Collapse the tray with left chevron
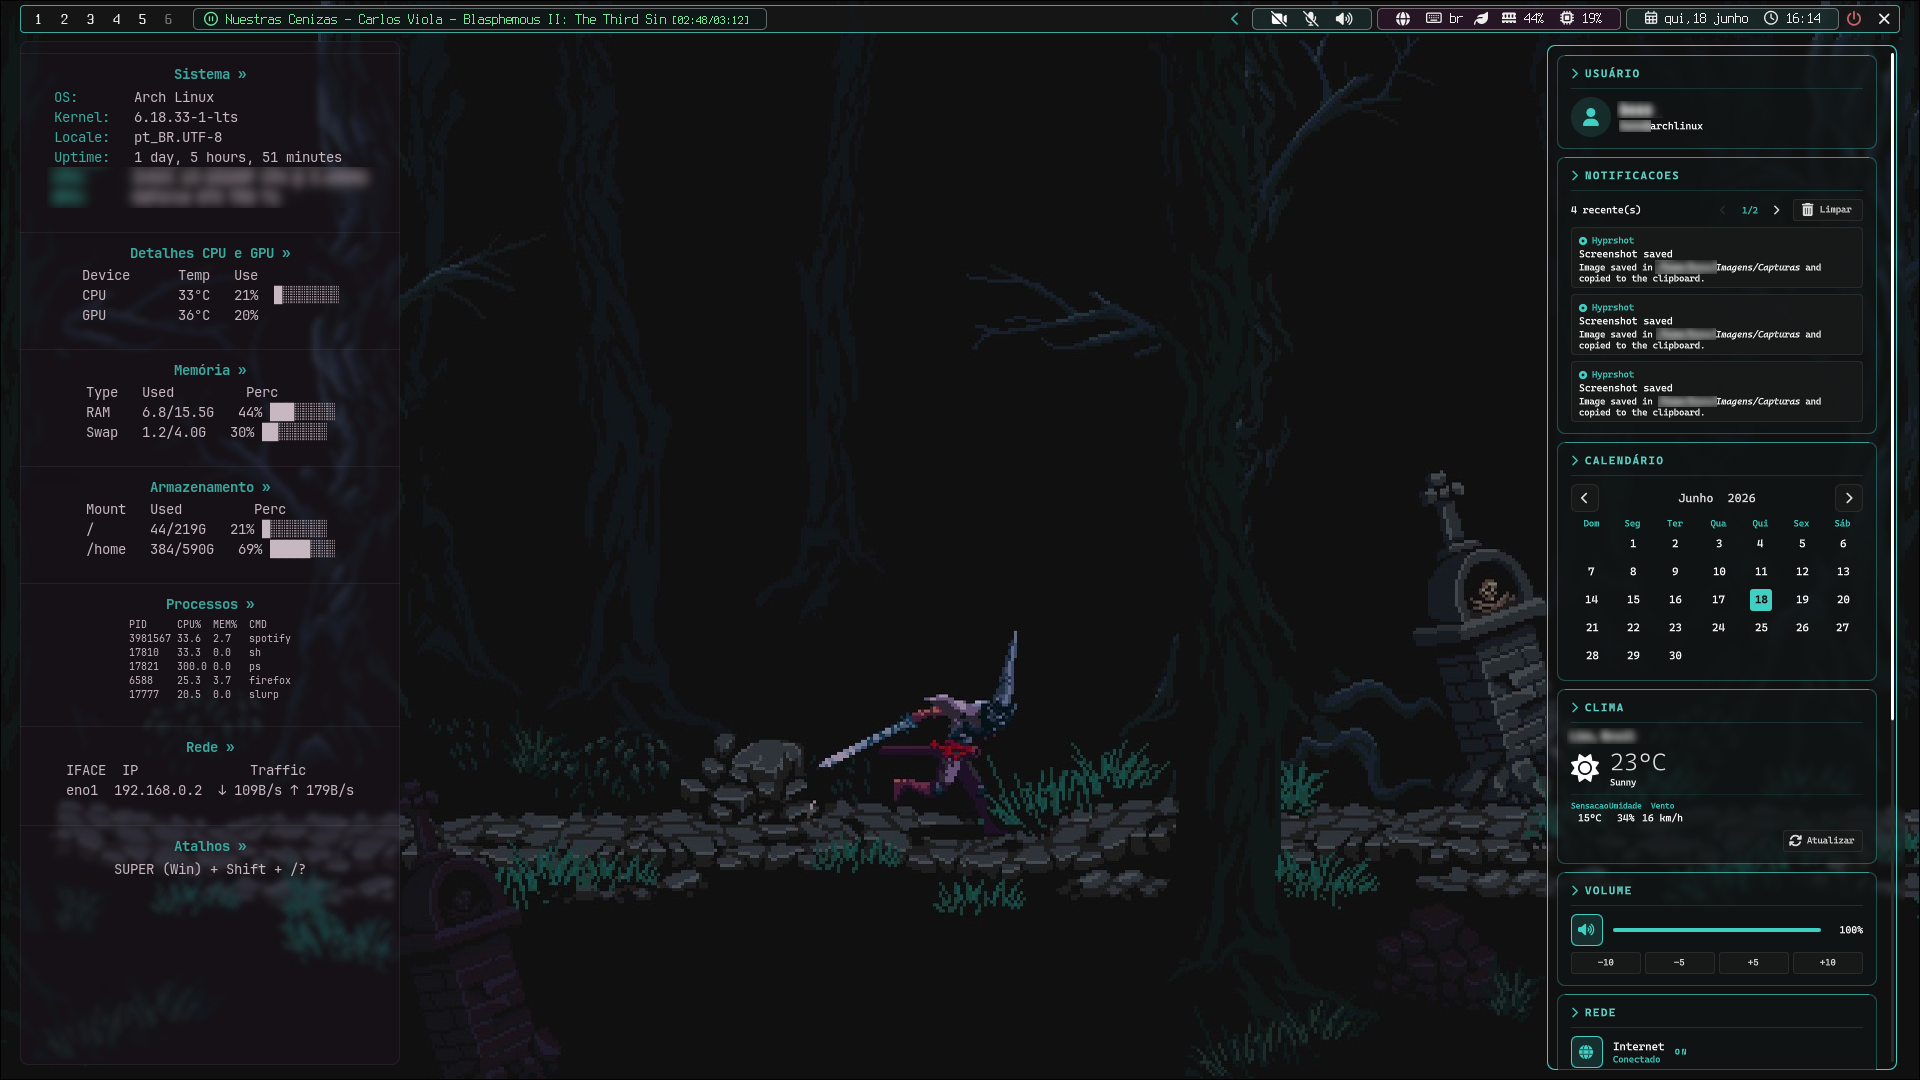 coord(1234,19)
